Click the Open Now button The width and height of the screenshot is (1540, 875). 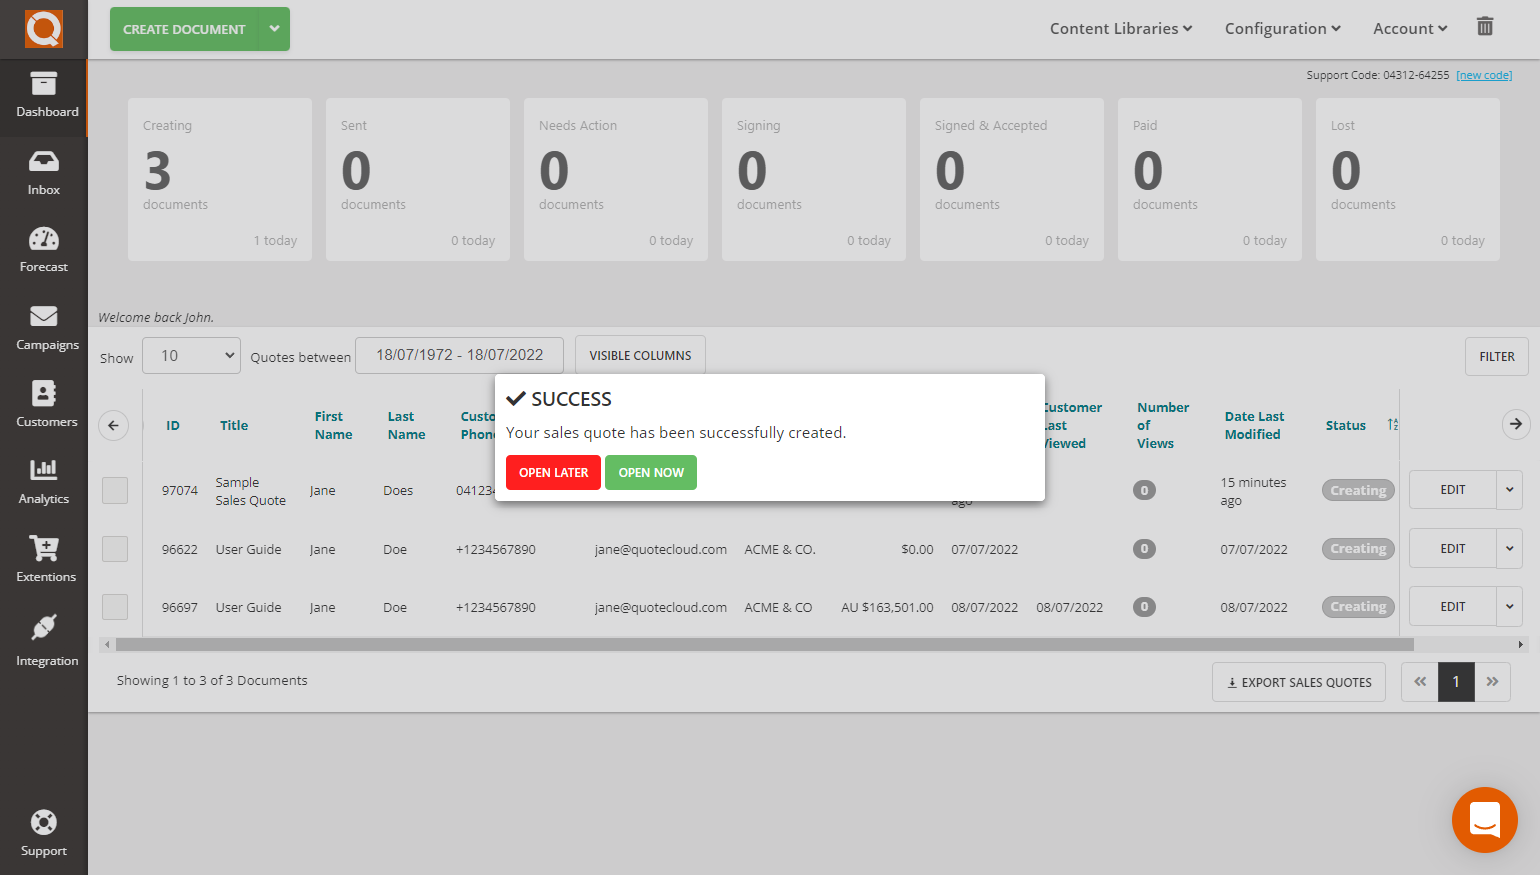(x=651, y=473)
